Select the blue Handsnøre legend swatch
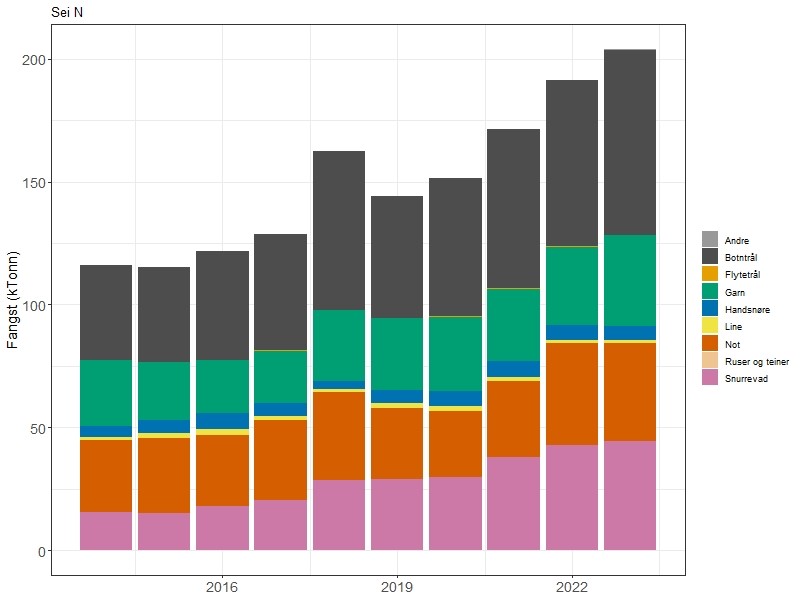 [x=710, y=308]
